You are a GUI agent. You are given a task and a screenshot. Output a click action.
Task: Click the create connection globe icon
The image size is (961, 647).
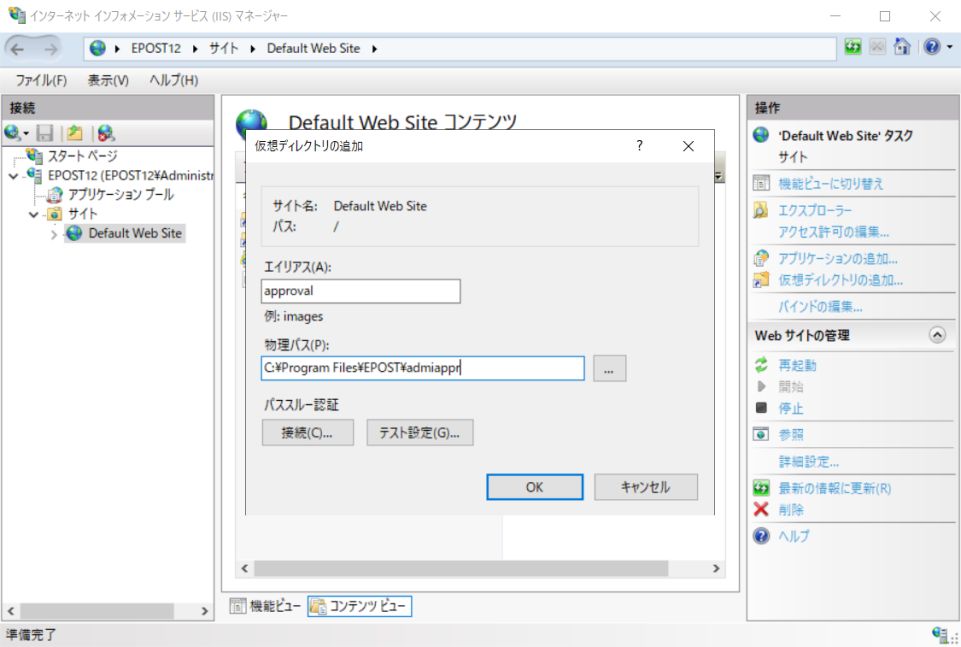click(12, 133)
